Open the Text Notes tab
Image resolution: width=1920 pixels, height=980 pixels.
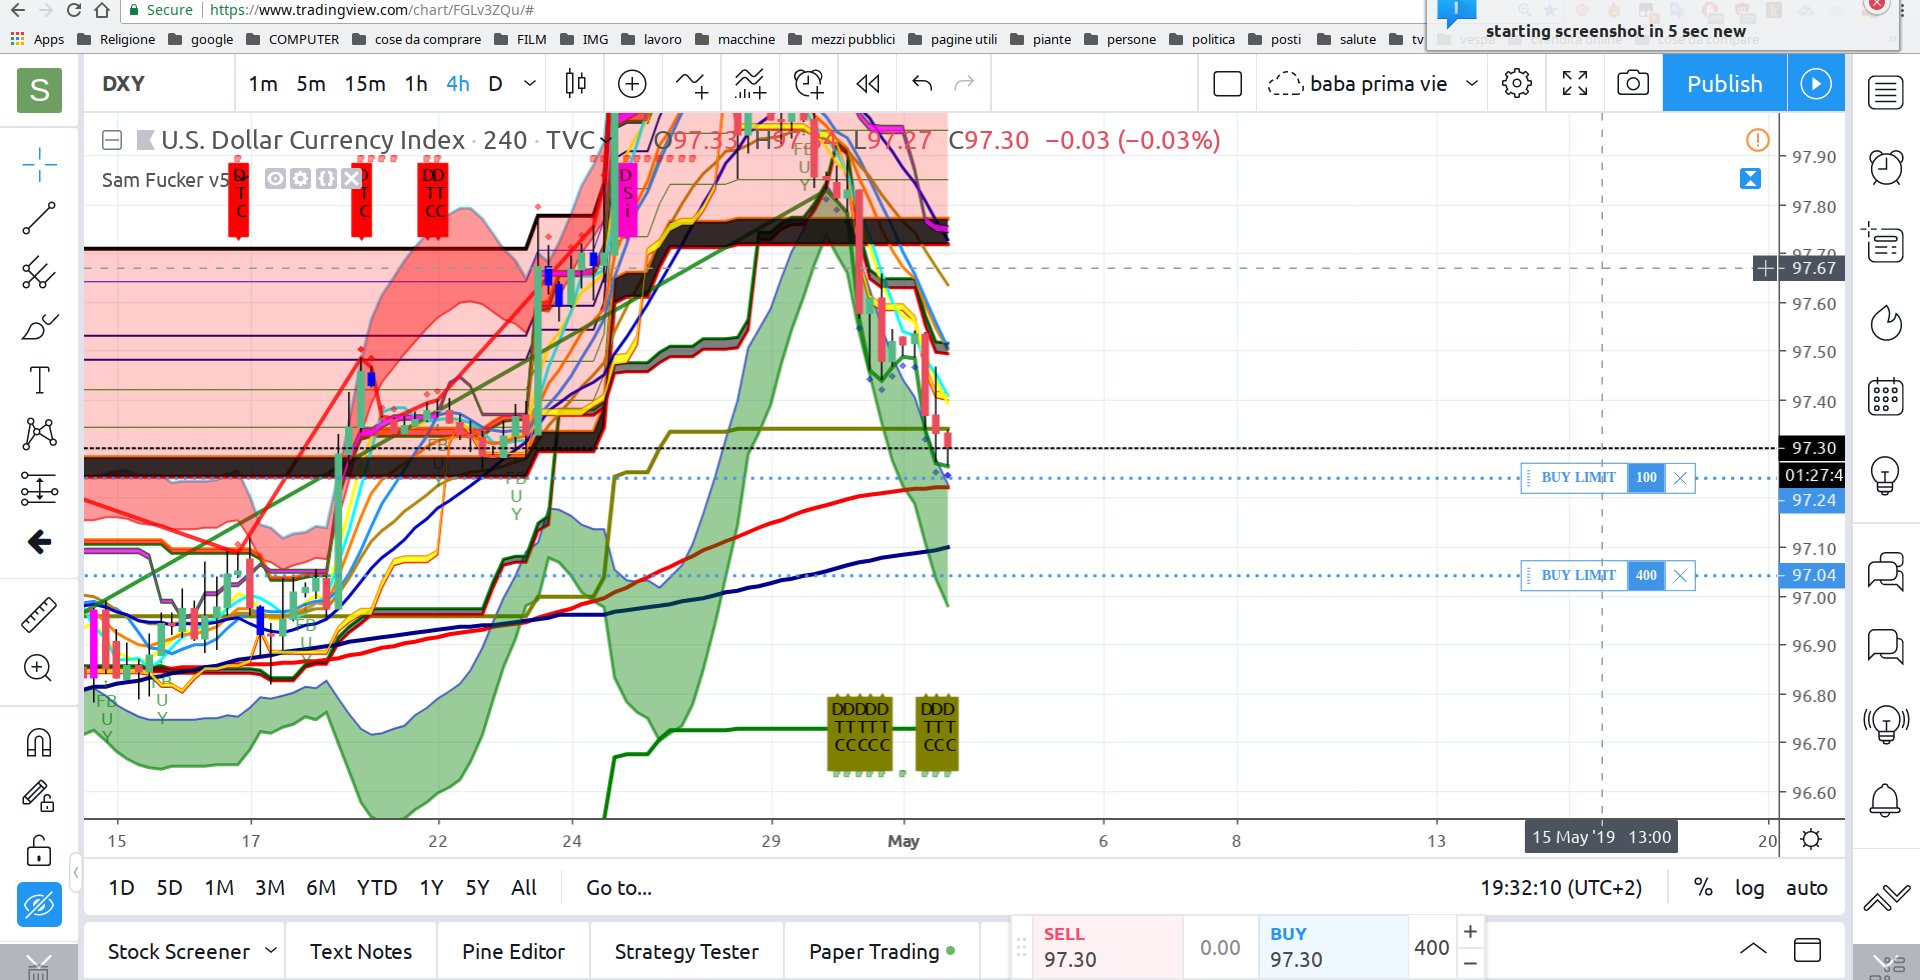(x=361, y=952)
